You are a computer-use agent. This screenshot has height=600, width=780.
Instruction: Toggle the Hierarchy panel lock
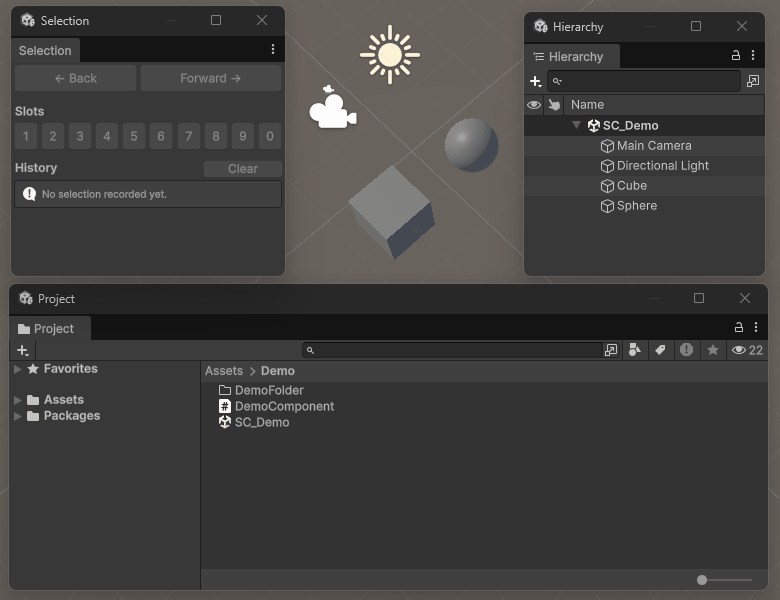736,55
